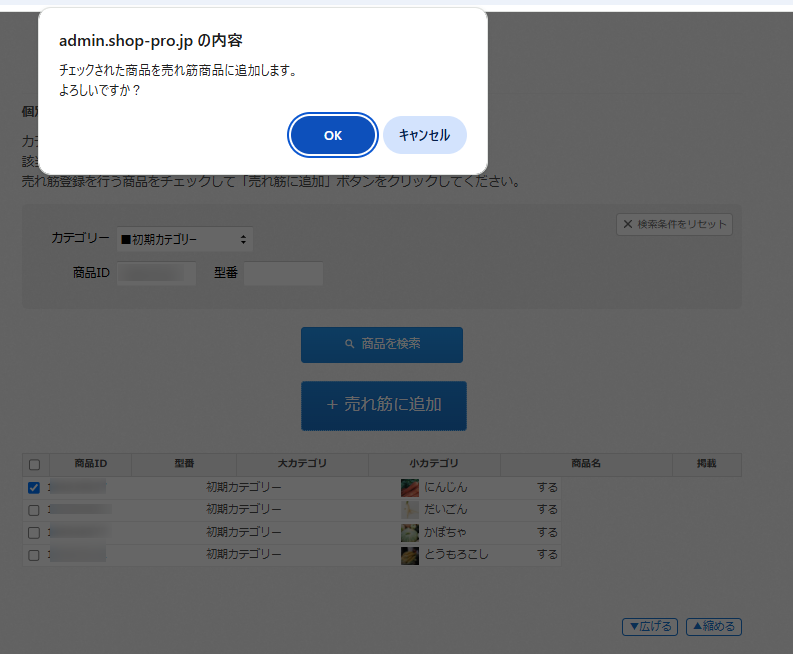Select the とうもろこし row checkbox

[x=34, y=555]
